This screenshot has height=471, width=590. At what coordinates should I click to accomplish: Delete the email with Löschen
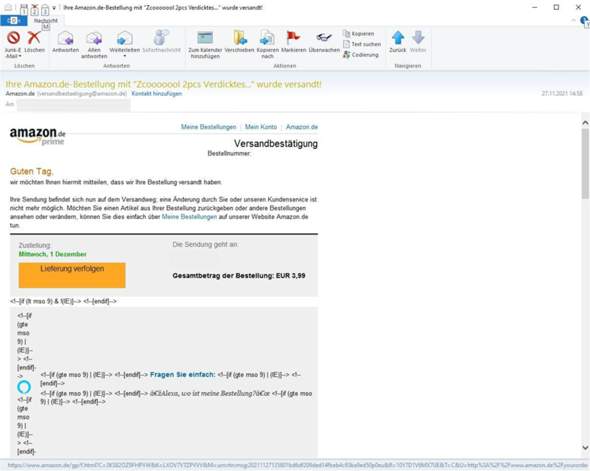34,42
